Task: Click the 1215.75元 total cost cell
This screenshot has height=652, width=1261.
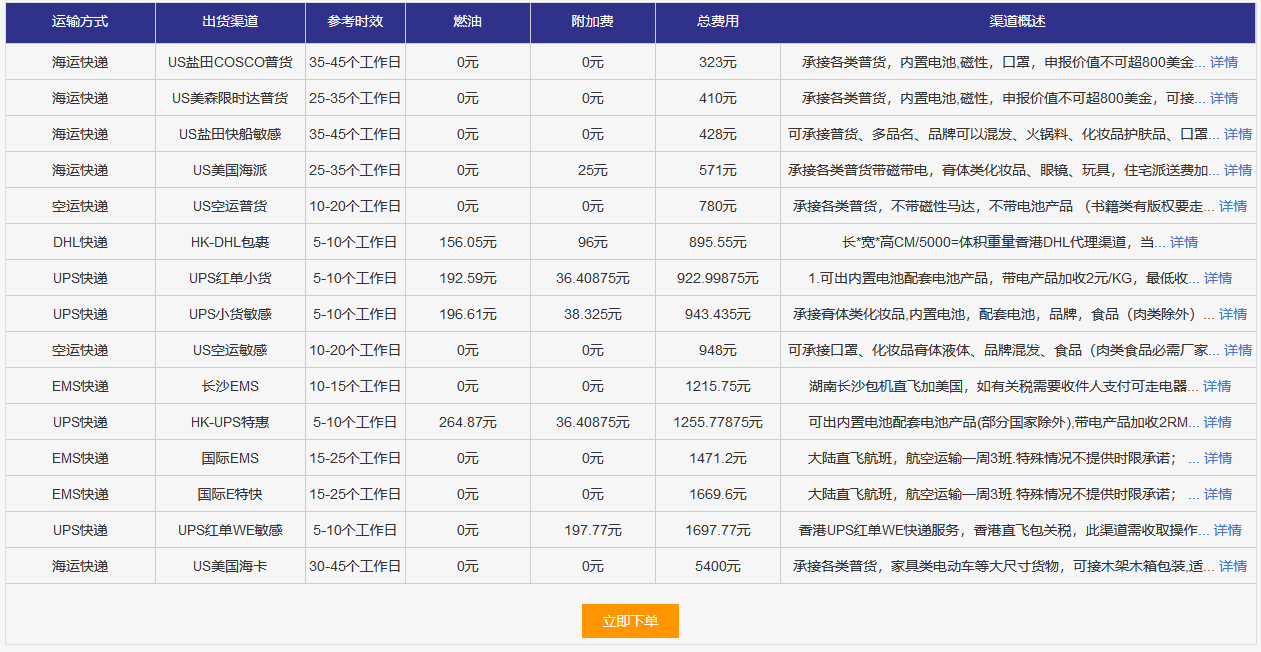Action: click(x=718, y=386)
